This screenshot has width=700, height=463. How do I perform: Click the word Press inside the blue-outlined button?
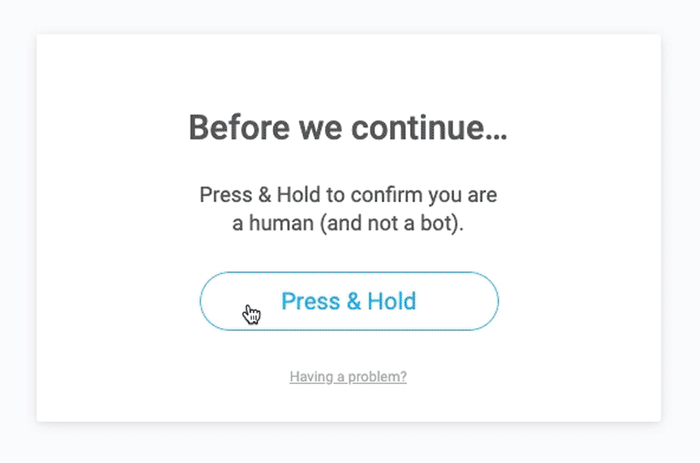tap(311, 301)
